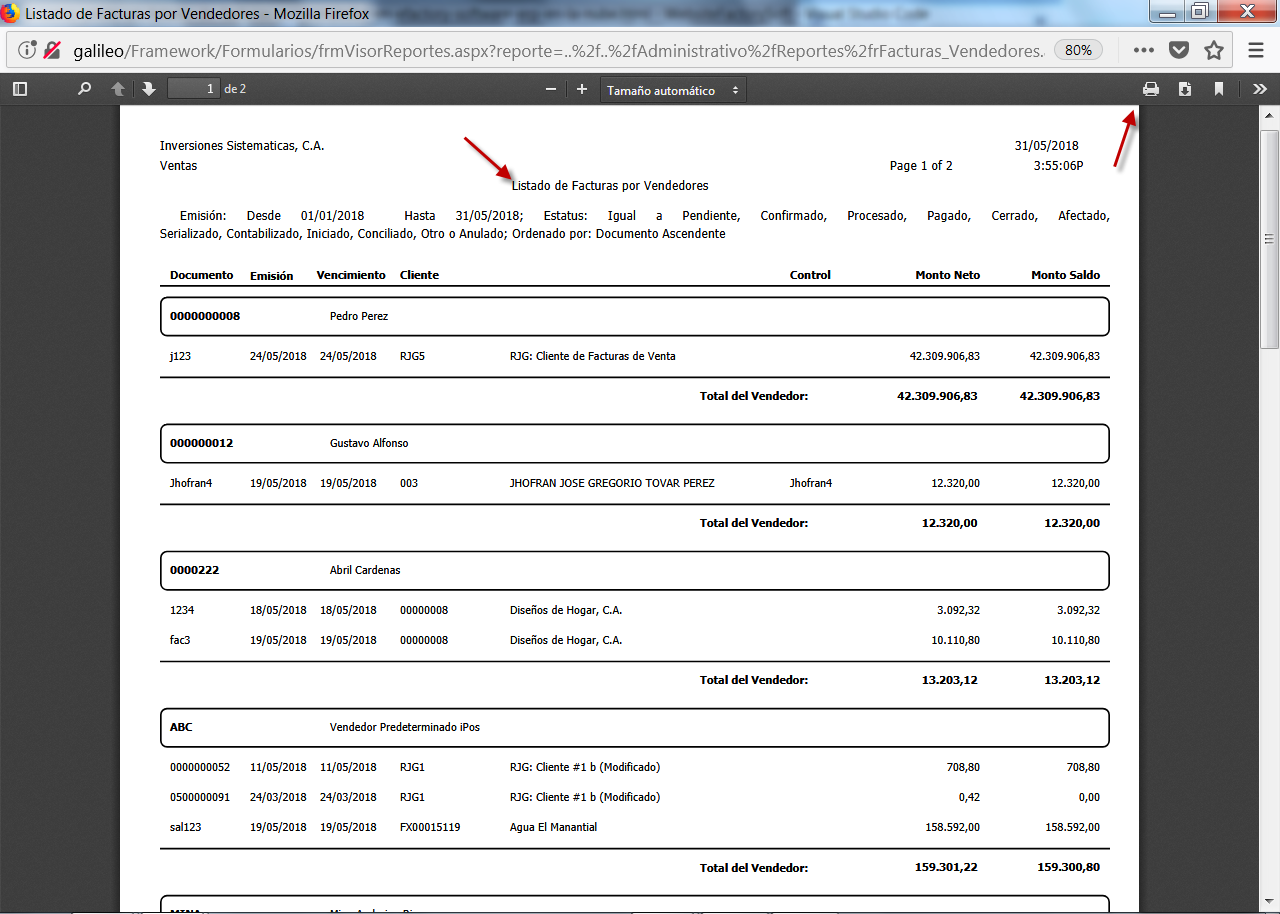Viewport: 1280px width, 914px height.
Task: Go to previous page with up arrow
Action: [118, 89]
